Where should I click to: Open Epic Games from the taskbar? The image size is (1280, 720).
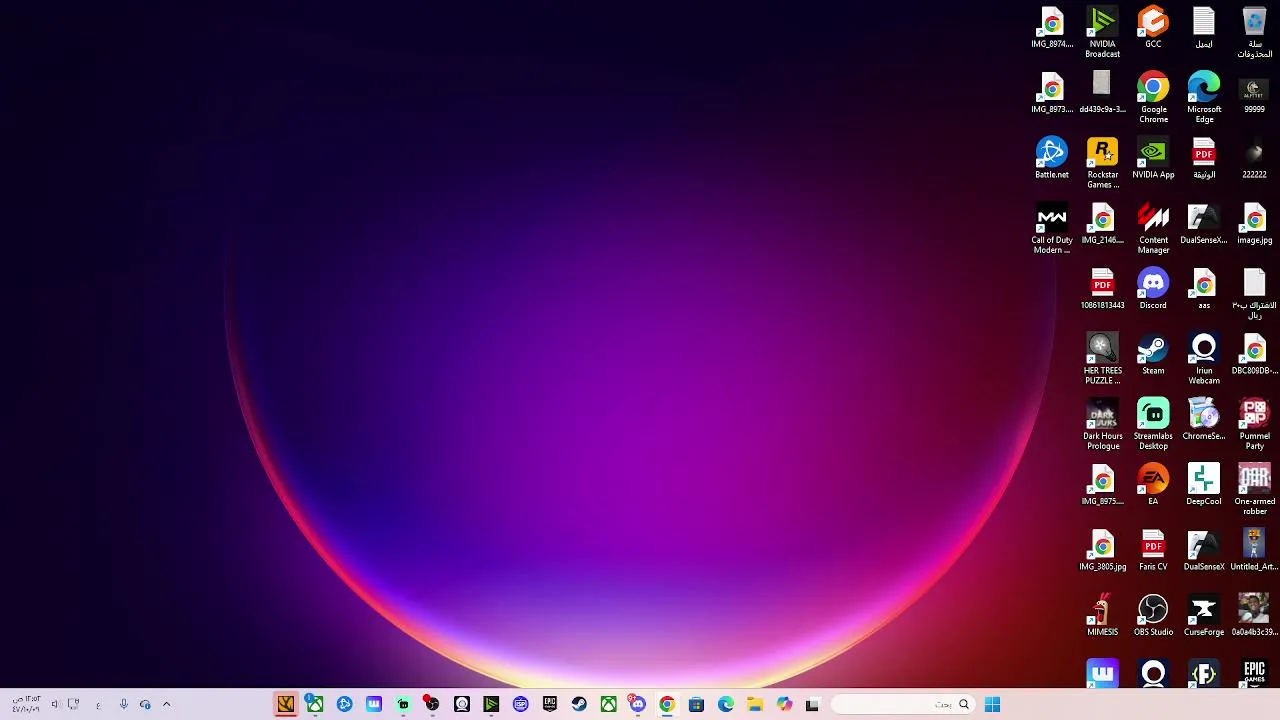pos(550,704)
